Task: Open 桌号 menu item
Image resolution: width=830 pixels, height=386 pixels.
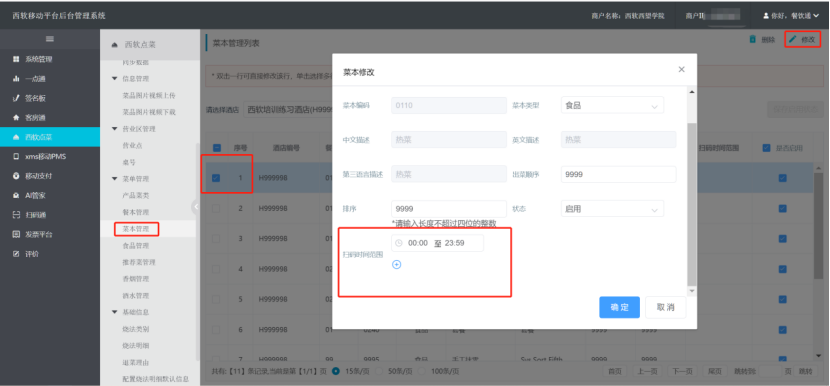Action: coord(129,162)
